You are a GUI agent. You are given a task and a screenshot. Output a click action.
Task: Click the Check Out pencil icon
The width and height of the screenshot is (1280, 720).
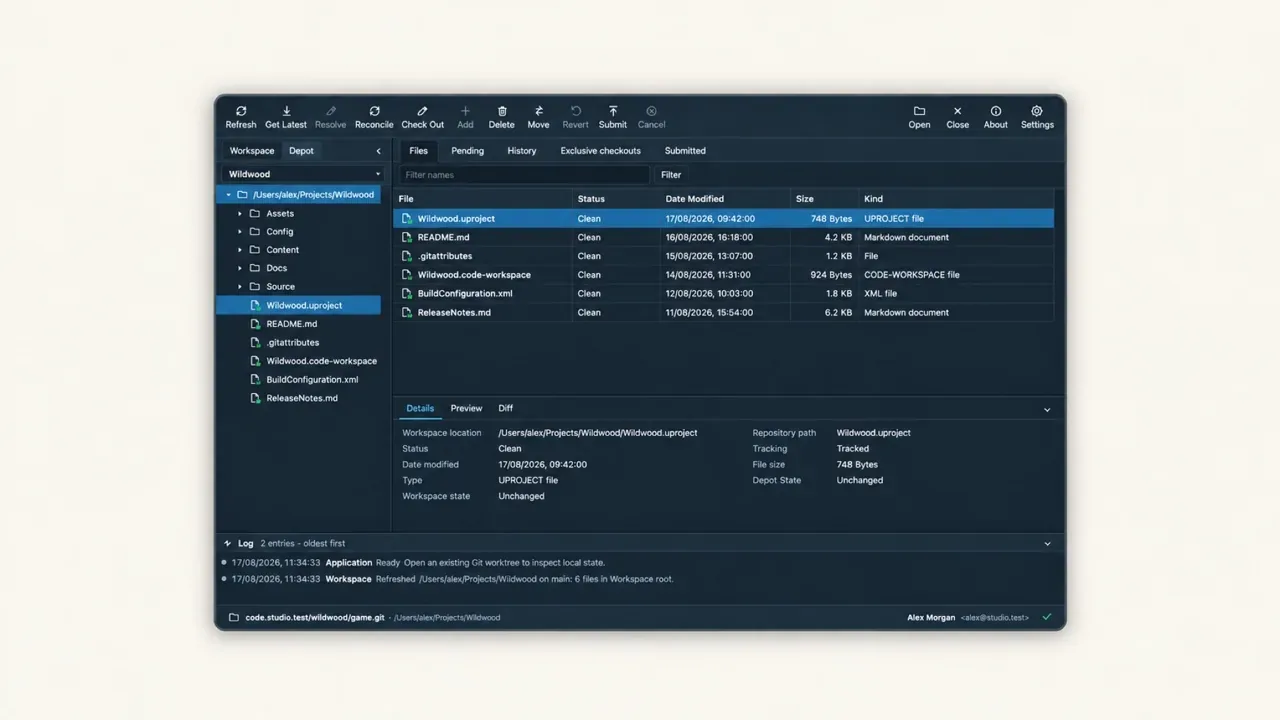[422, 111]
